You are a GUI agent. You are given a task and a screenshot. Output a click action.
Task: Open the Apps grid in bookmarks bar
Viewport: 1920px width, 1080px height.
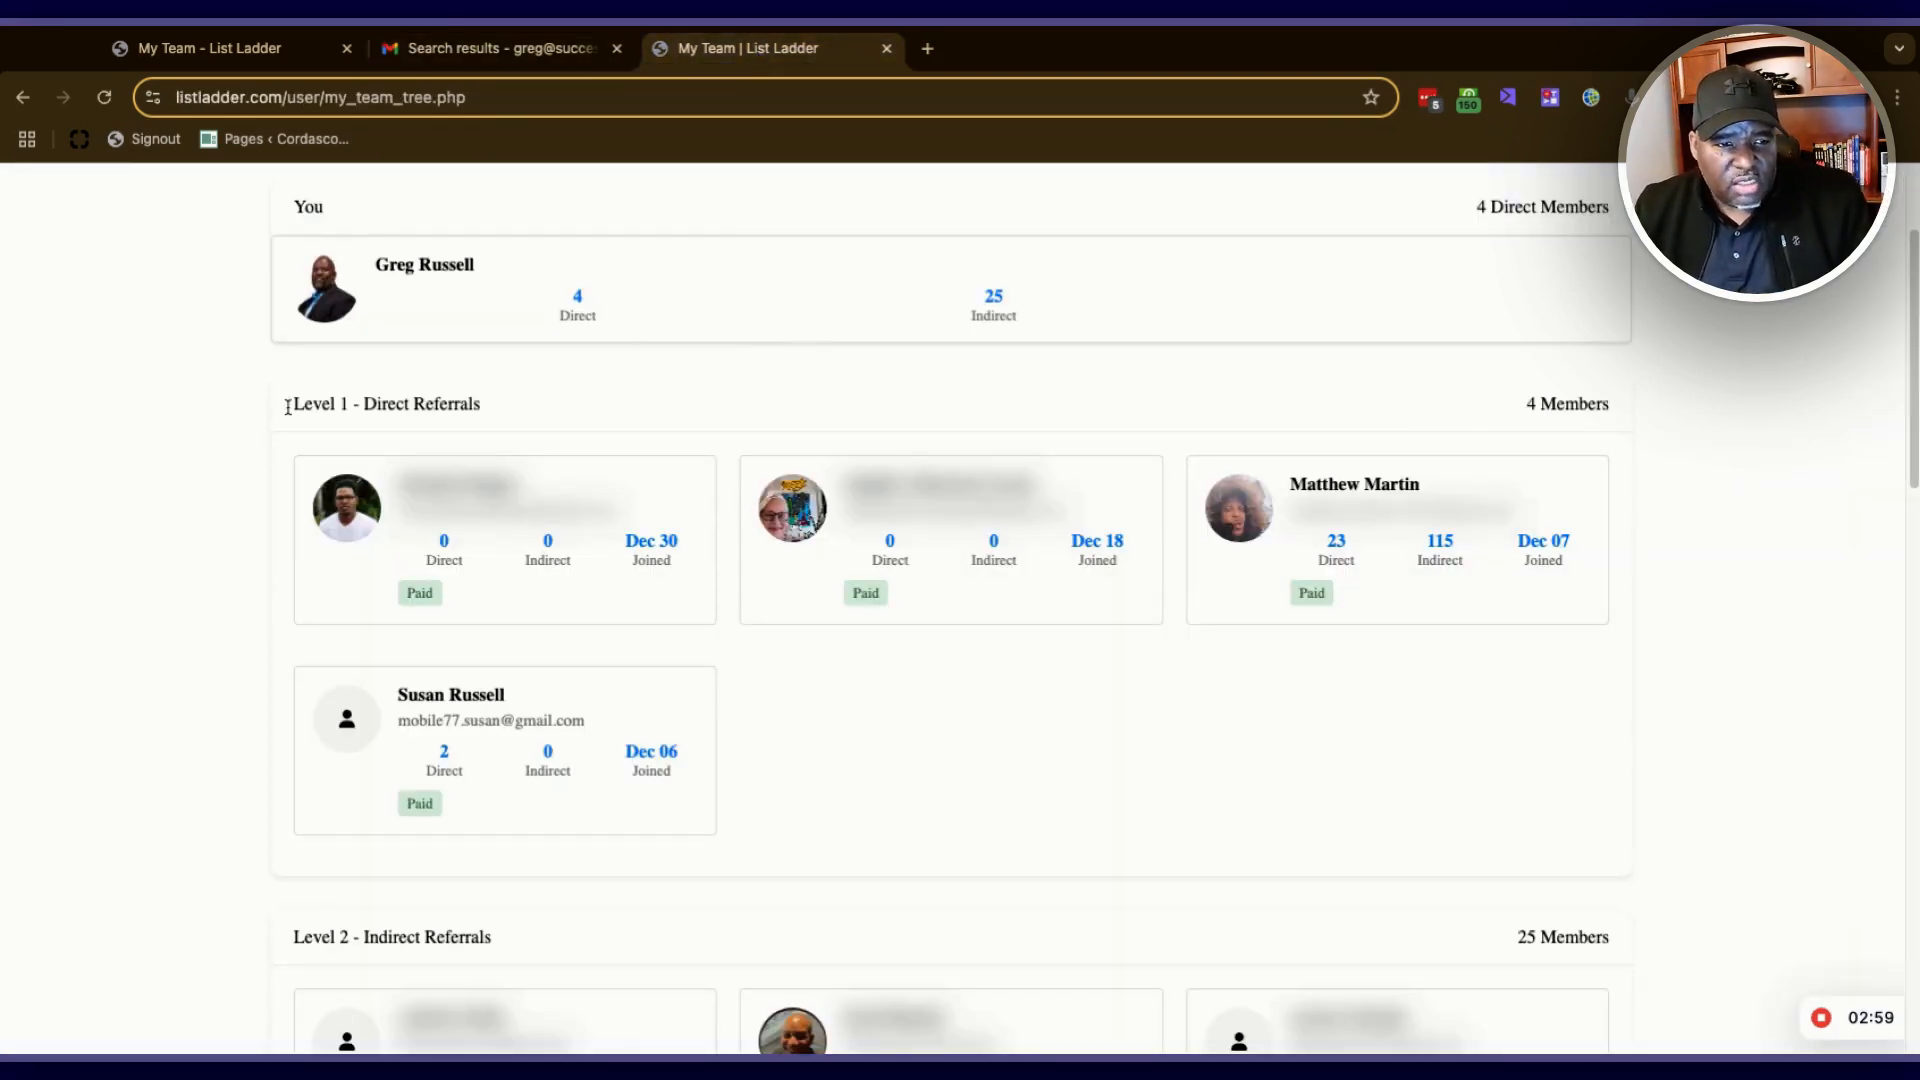click(x=27, y=139)
